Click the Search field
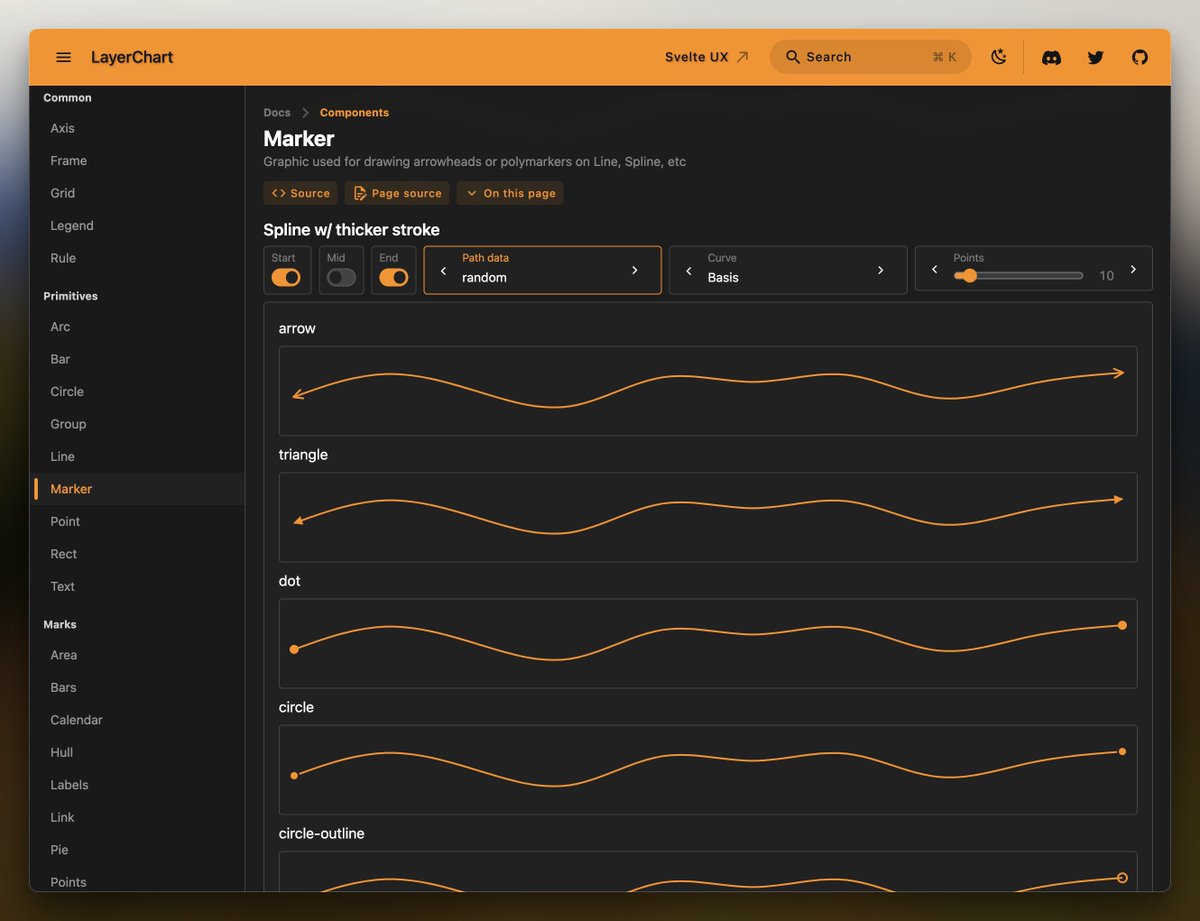Viewport: 1200px width, 921px height. 870,57
